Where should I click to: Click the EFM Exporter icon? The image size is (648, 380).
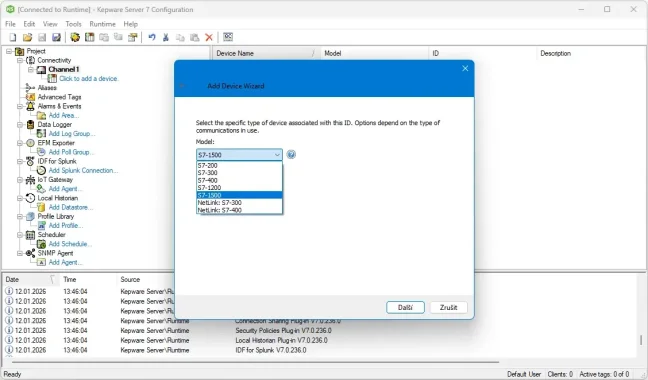(x=30, y=143)
